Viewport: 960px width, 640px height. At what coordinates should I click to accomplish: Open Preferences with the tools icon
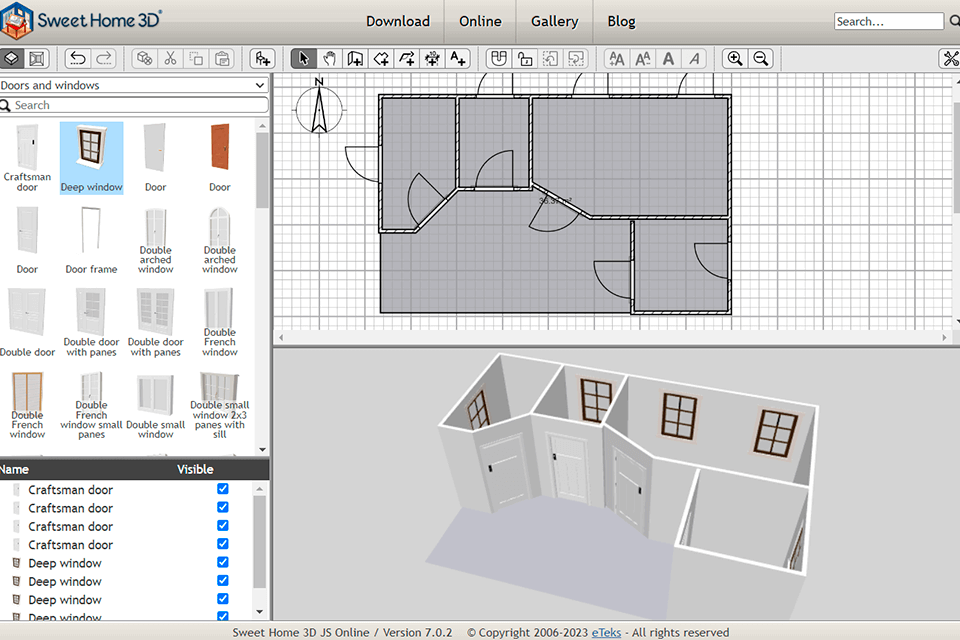pos(950,59)
